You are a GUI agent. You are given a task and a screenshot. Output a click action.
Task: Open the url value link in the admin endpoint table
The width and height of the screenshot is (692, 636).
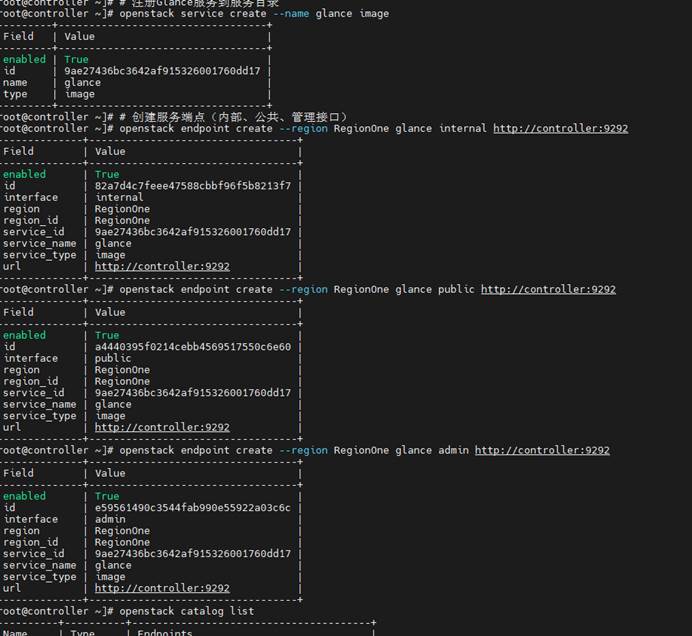click(x=162, y=588)
